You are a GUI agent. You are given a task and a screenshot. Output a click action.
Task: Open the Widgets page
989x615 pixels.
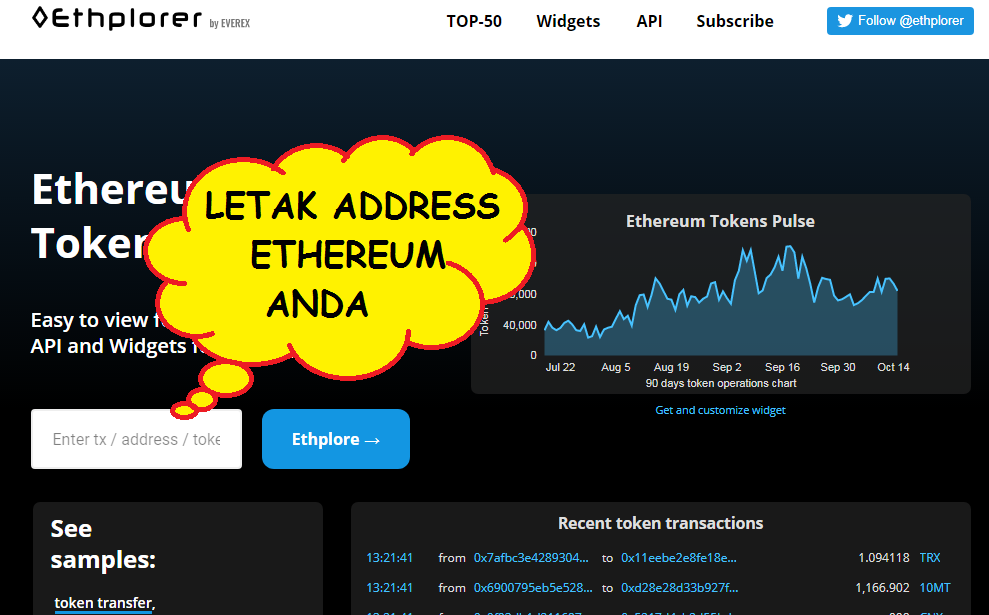568,21
